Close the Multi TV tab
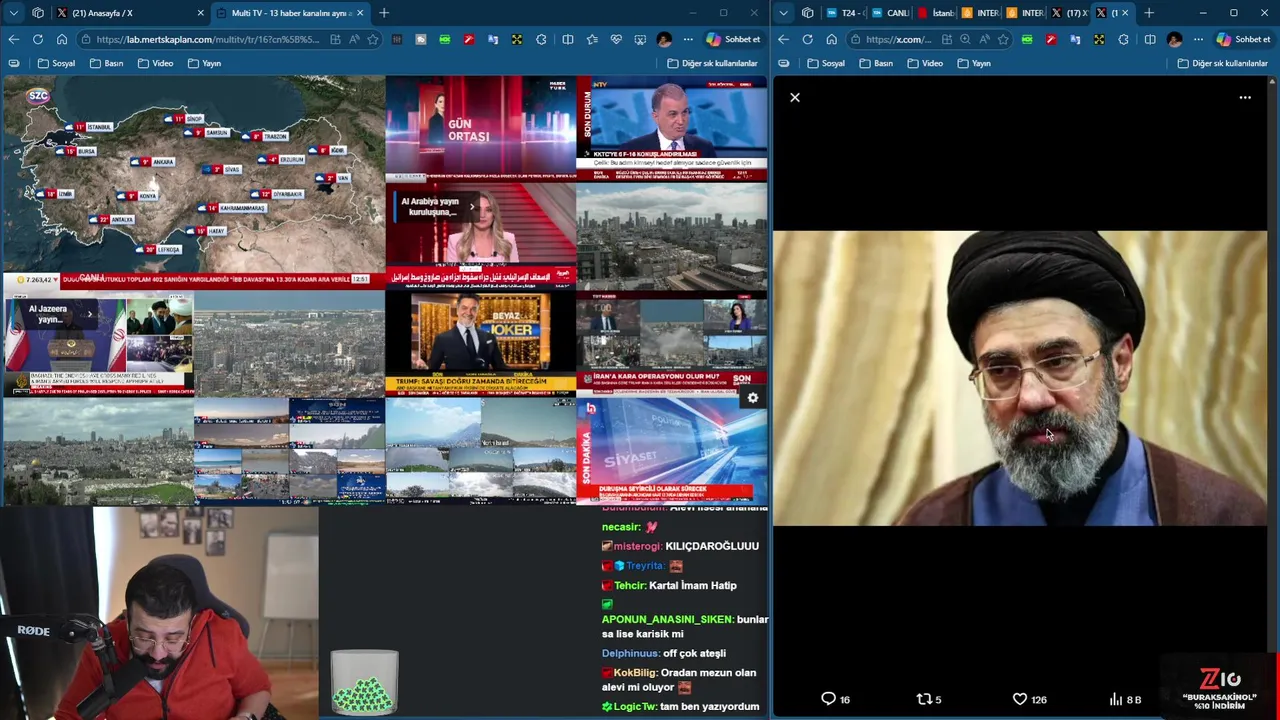Screen dimensions: 1280x720 coord(360,13)
